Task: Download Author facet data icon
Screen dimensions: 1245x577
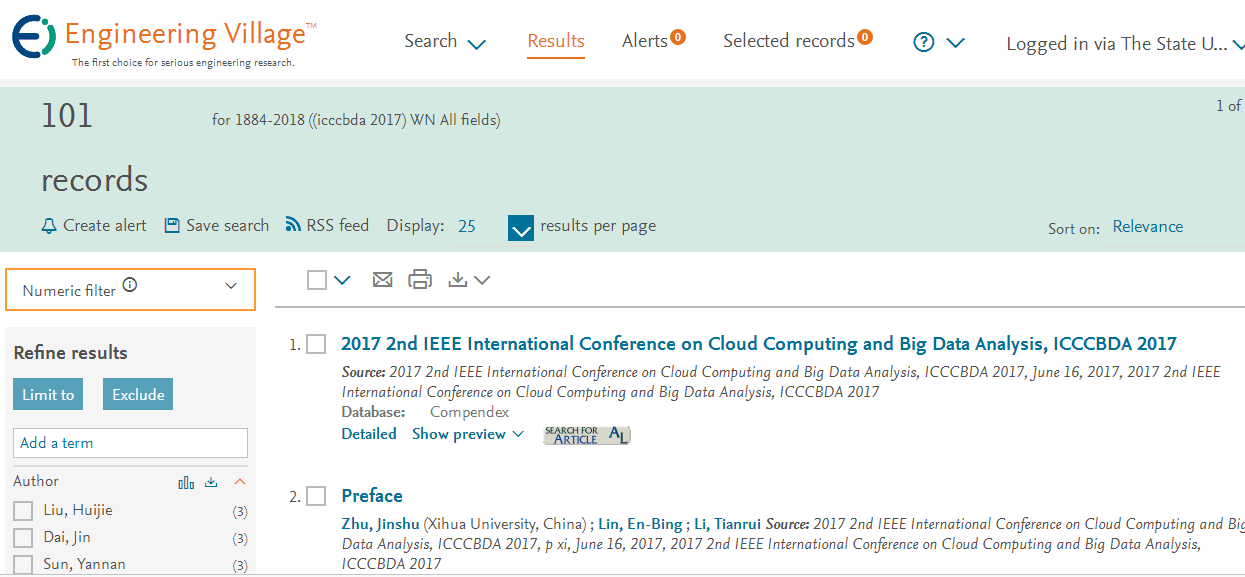Action: [211, 482]
